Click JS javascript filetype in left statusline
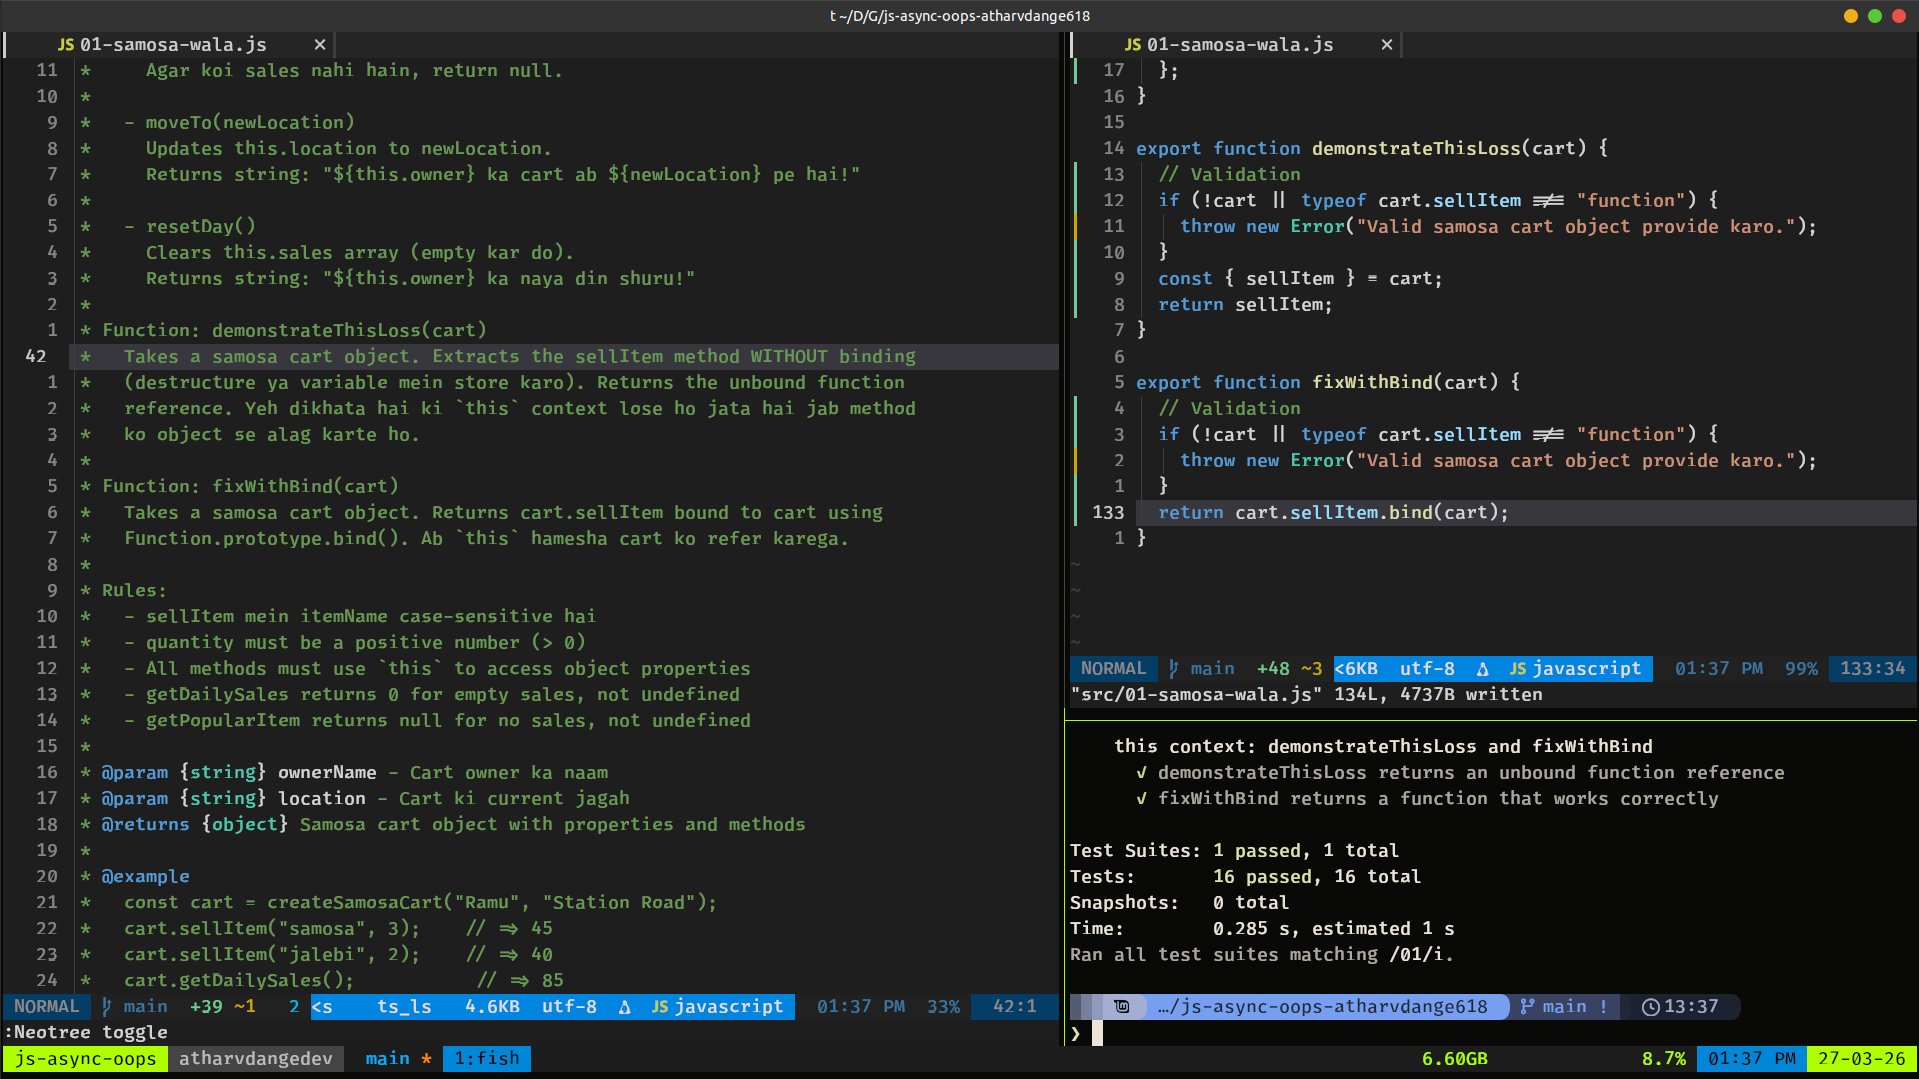Image resolution: width=1919 pixels, height=1079 pixels. (717, 1006)
